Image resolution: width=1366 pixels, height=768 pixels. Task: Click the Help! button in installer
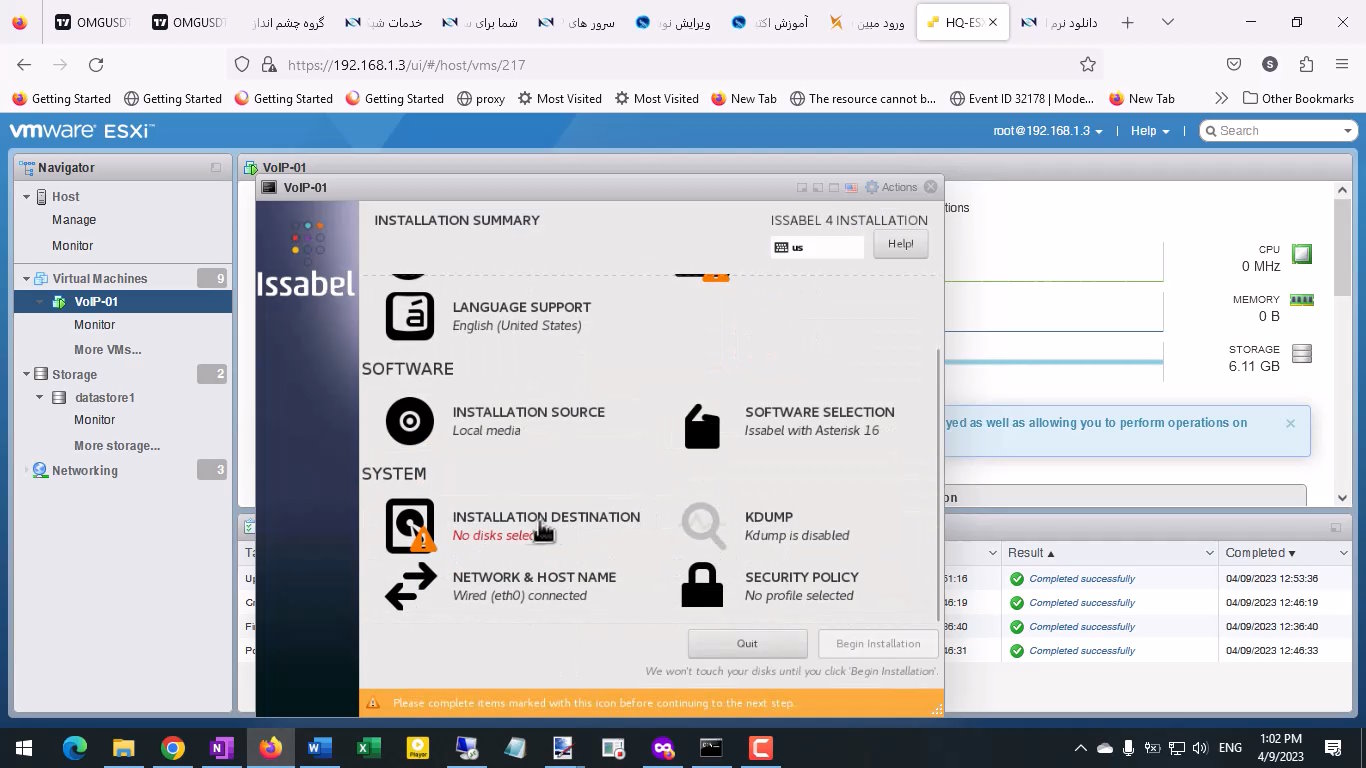click(x=900, y=244)
